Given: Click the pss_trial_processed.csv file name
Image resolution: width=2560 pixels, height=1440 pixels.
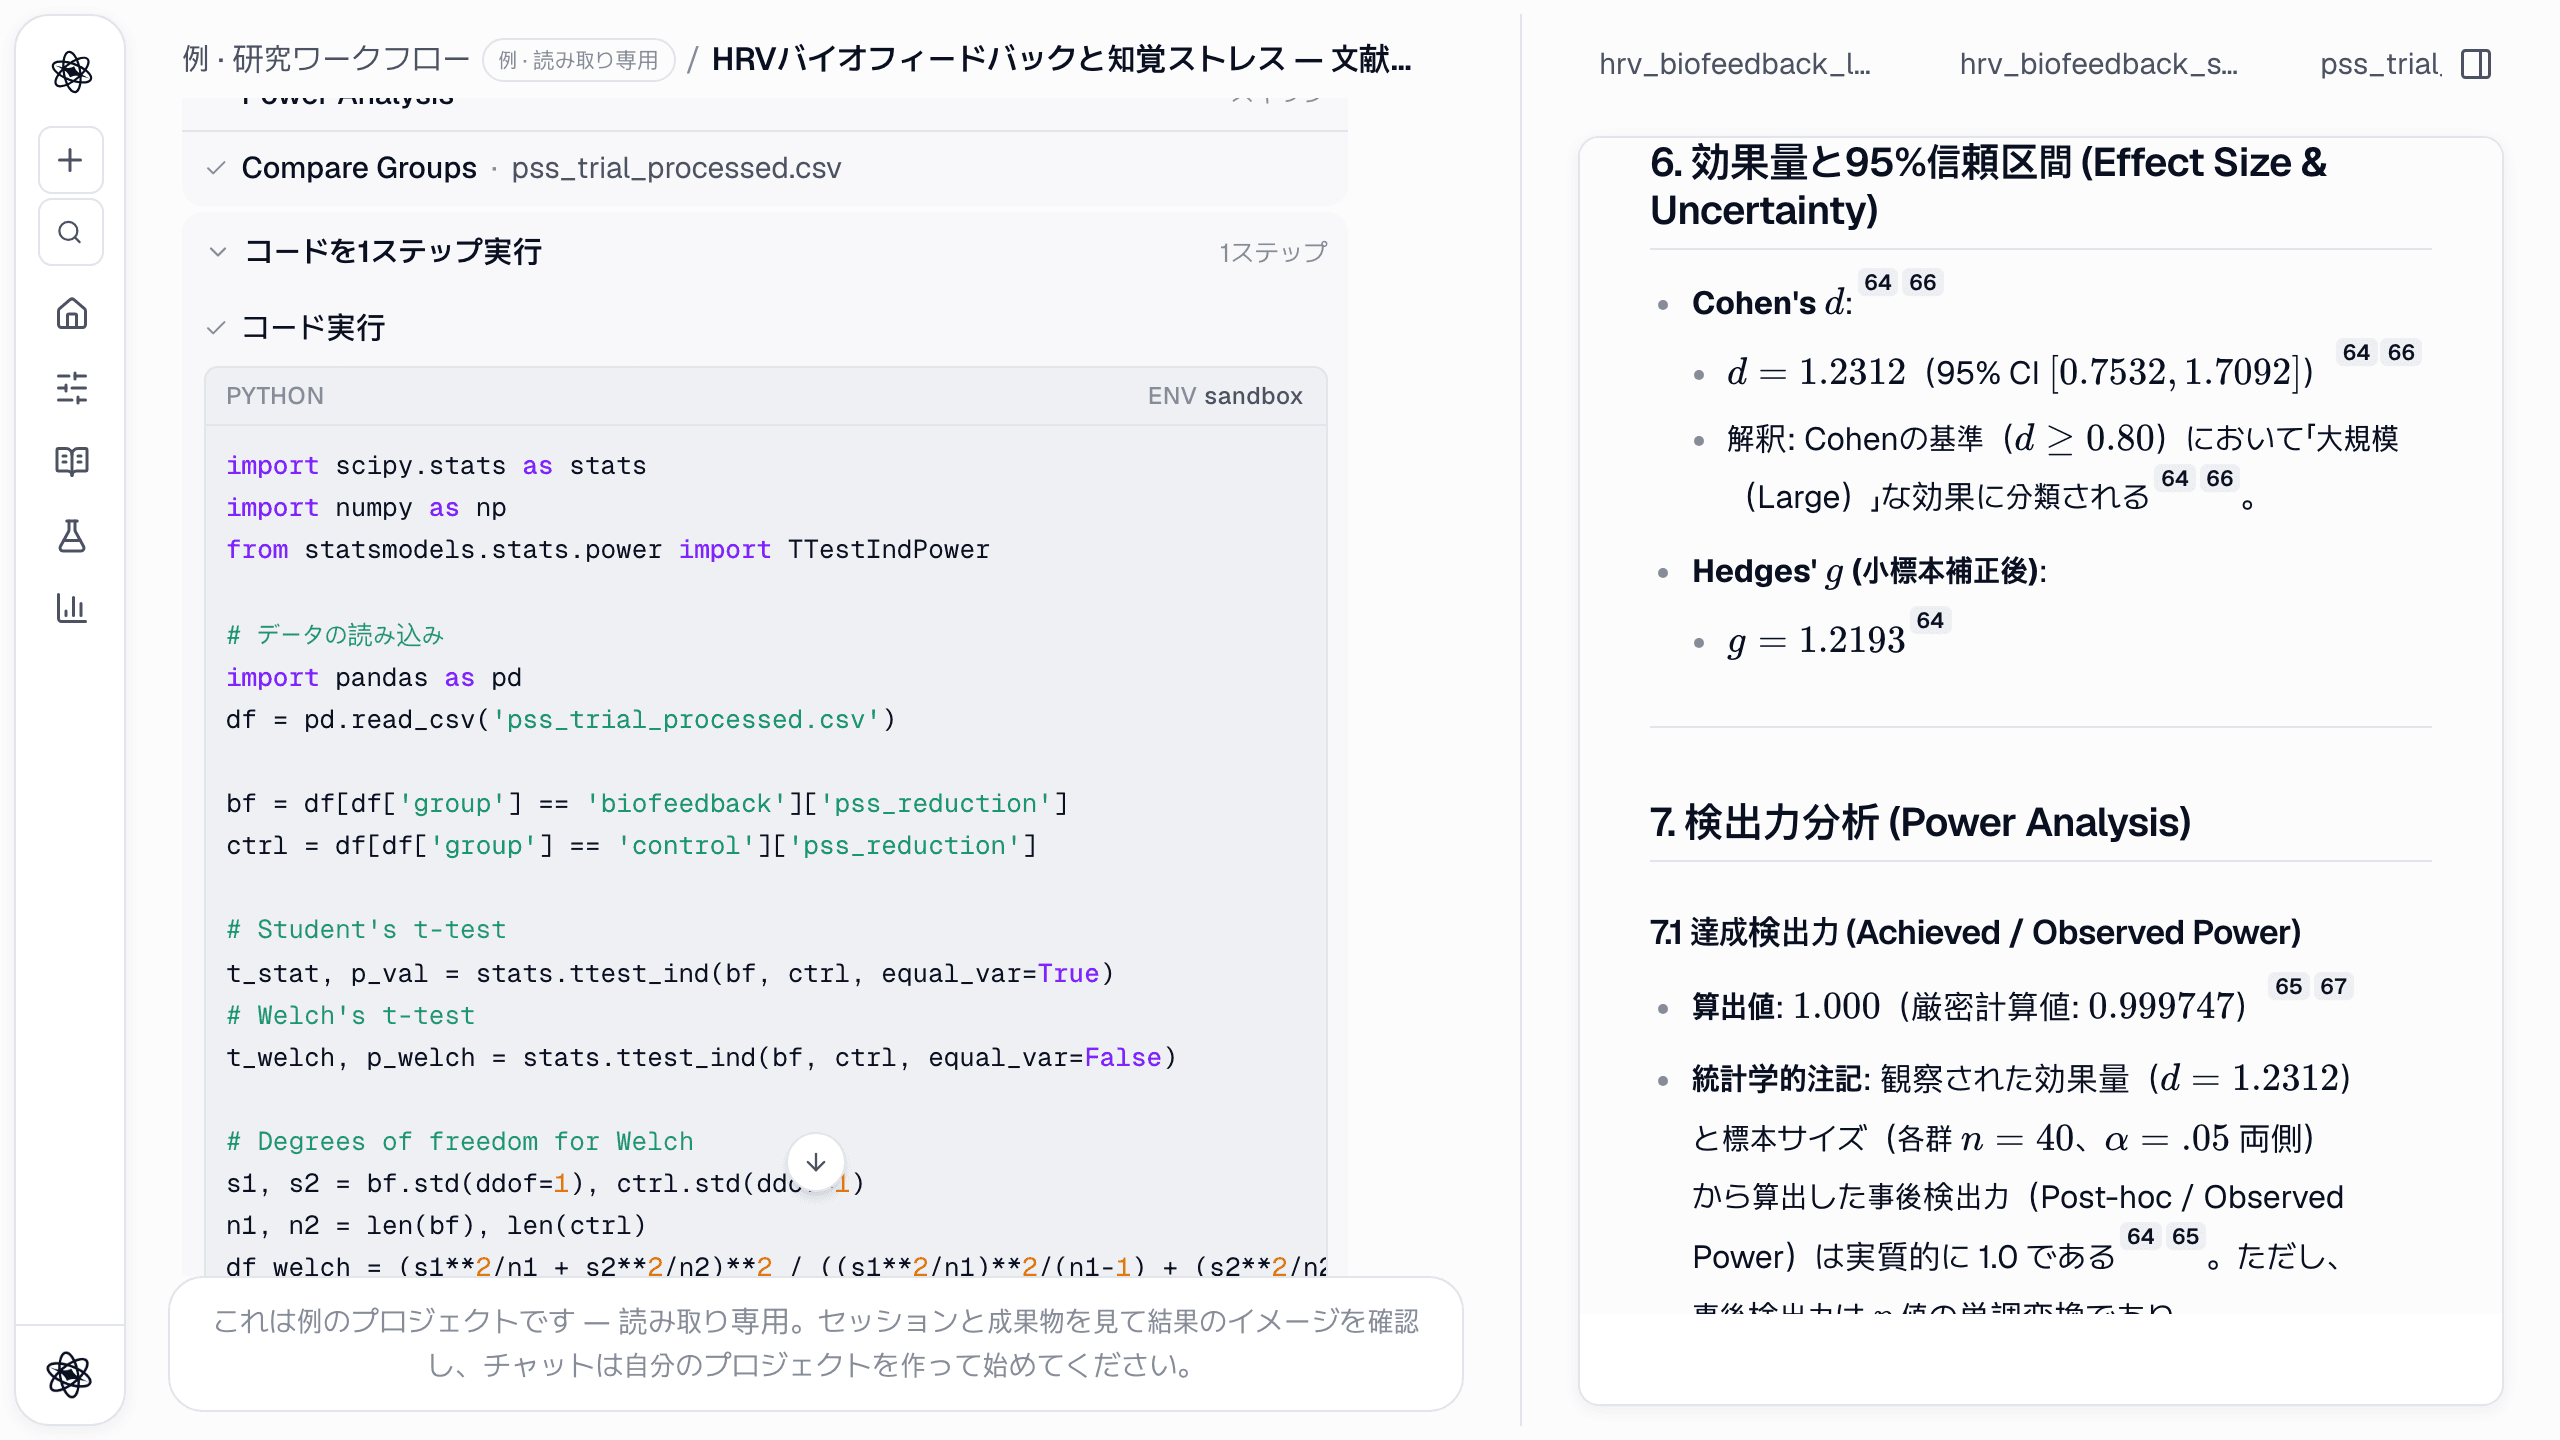Looking at the screenshot, I should 677,168.
